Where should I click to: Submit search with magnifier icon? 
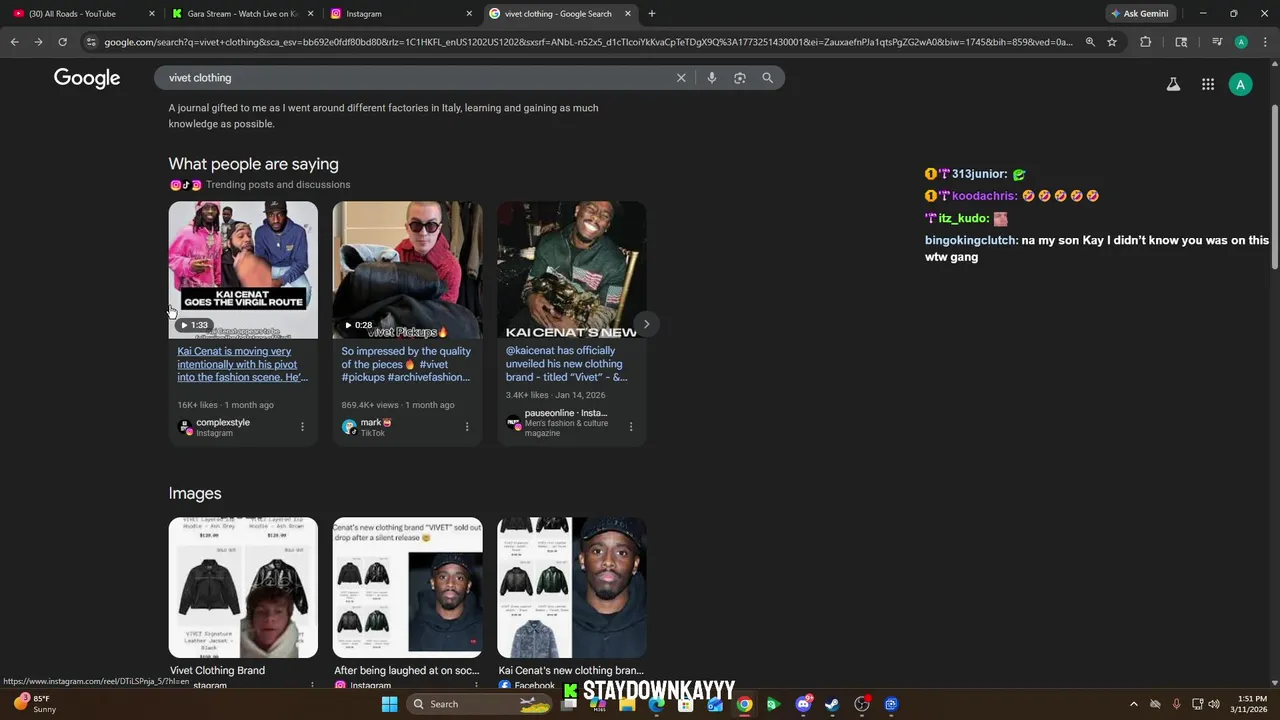768,78
